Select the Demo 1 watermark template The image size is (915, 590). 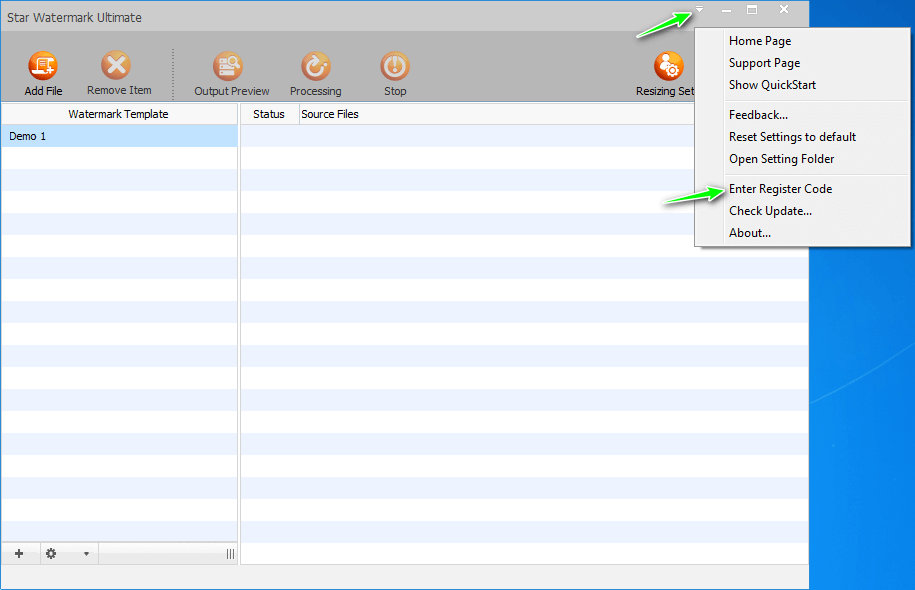click(x=119, y=136)
